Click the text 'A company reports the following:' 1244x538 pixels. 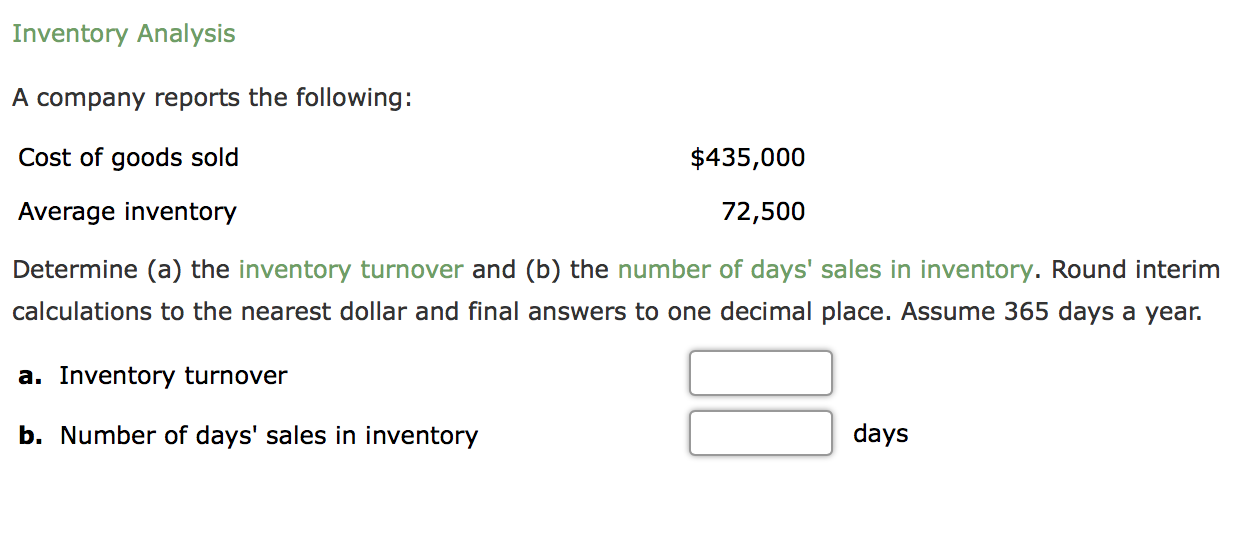click(x=212, y=98)
